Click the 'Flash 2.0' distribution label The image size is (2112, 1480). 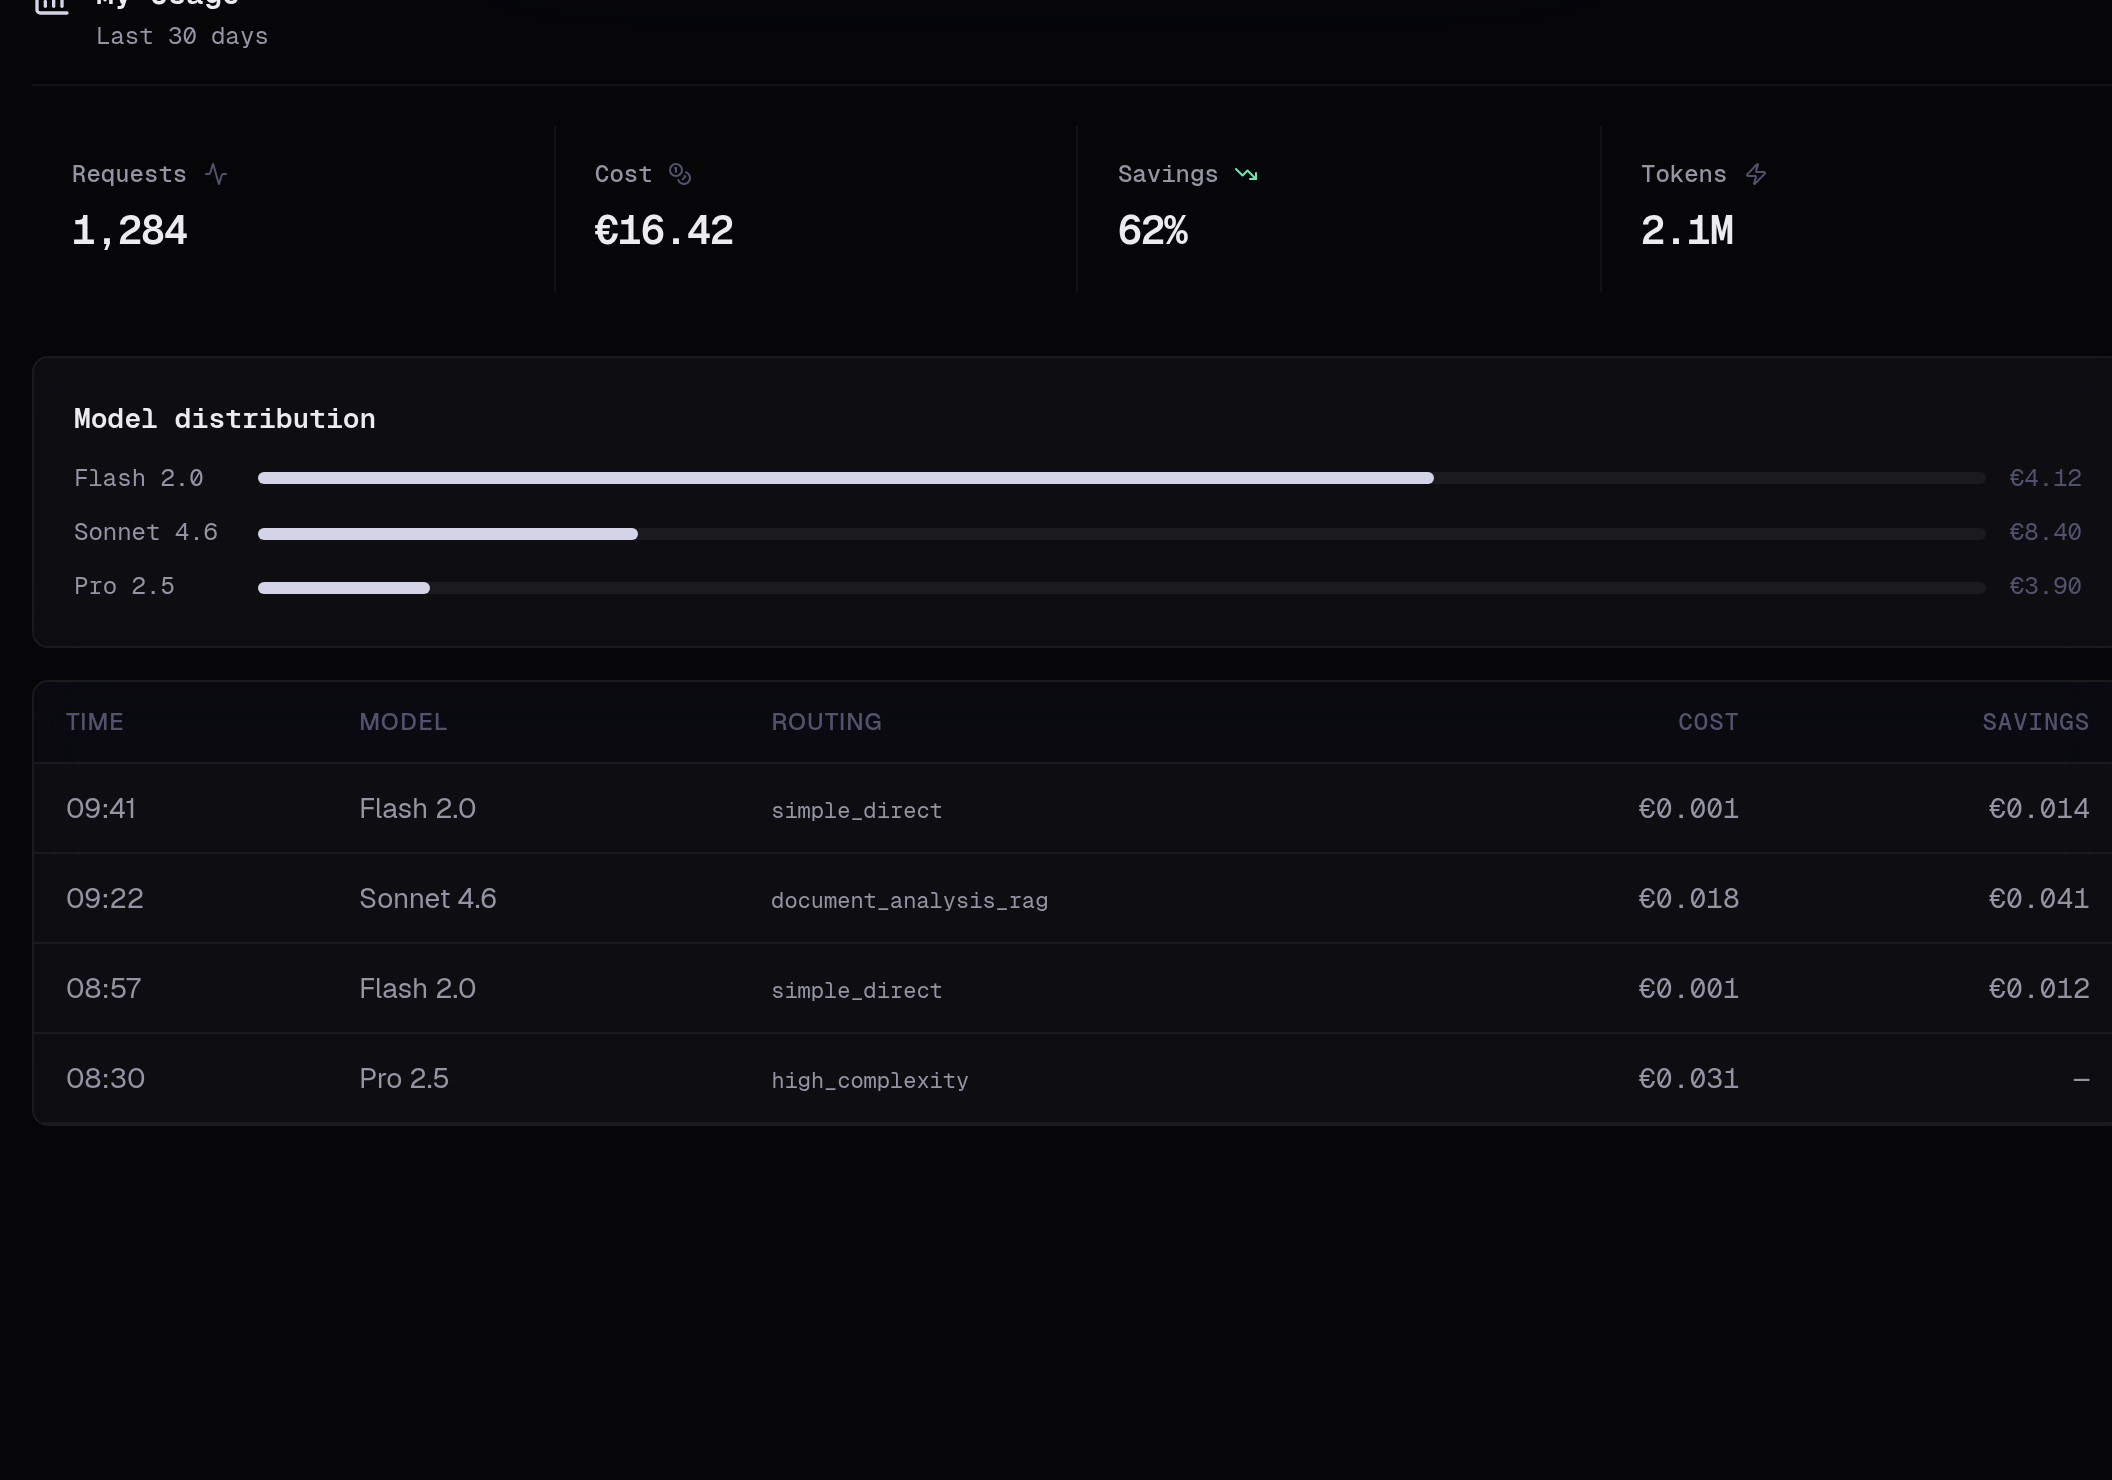(139, 478)
